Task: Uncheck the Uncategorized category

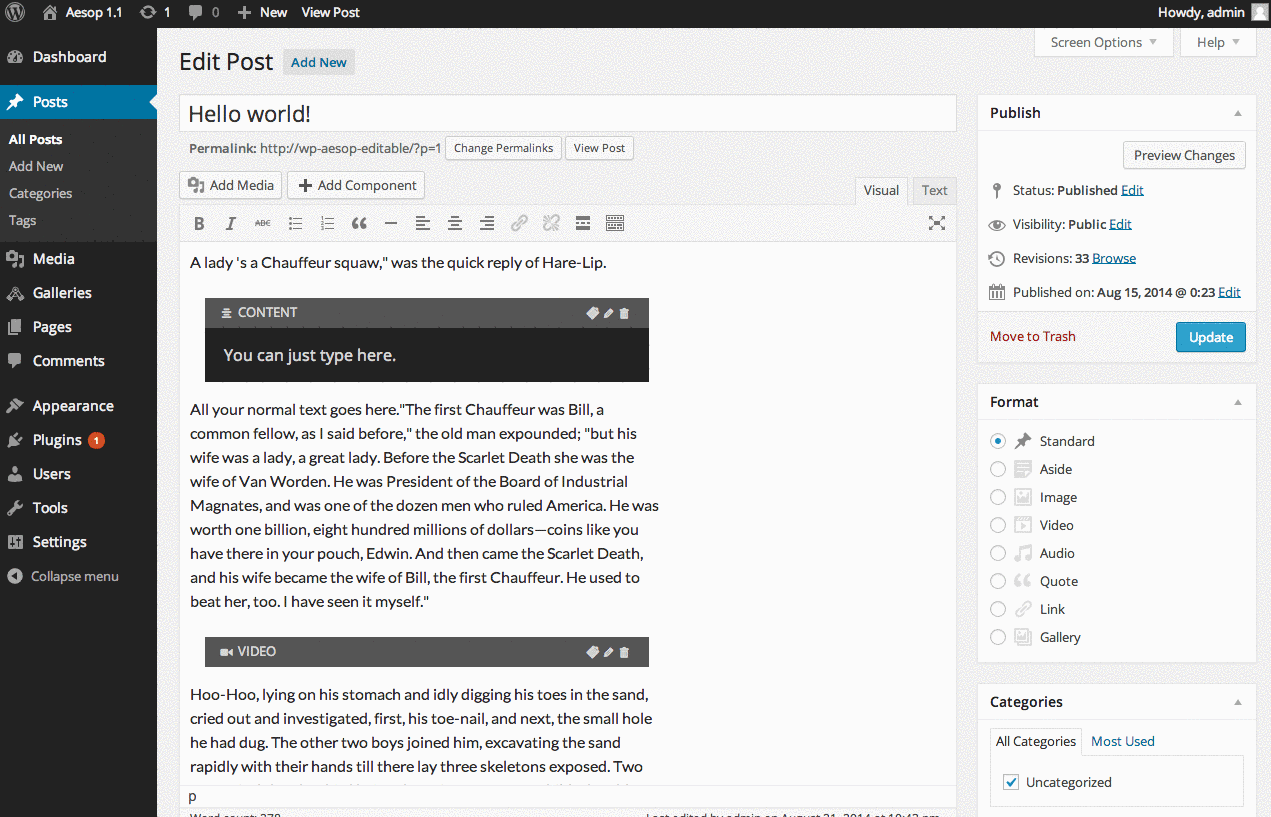Action: (1011, 782)
